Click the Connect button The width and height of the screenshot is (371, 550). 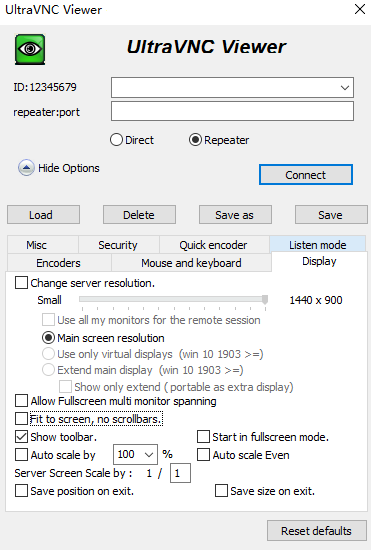(x=306, y=175)
